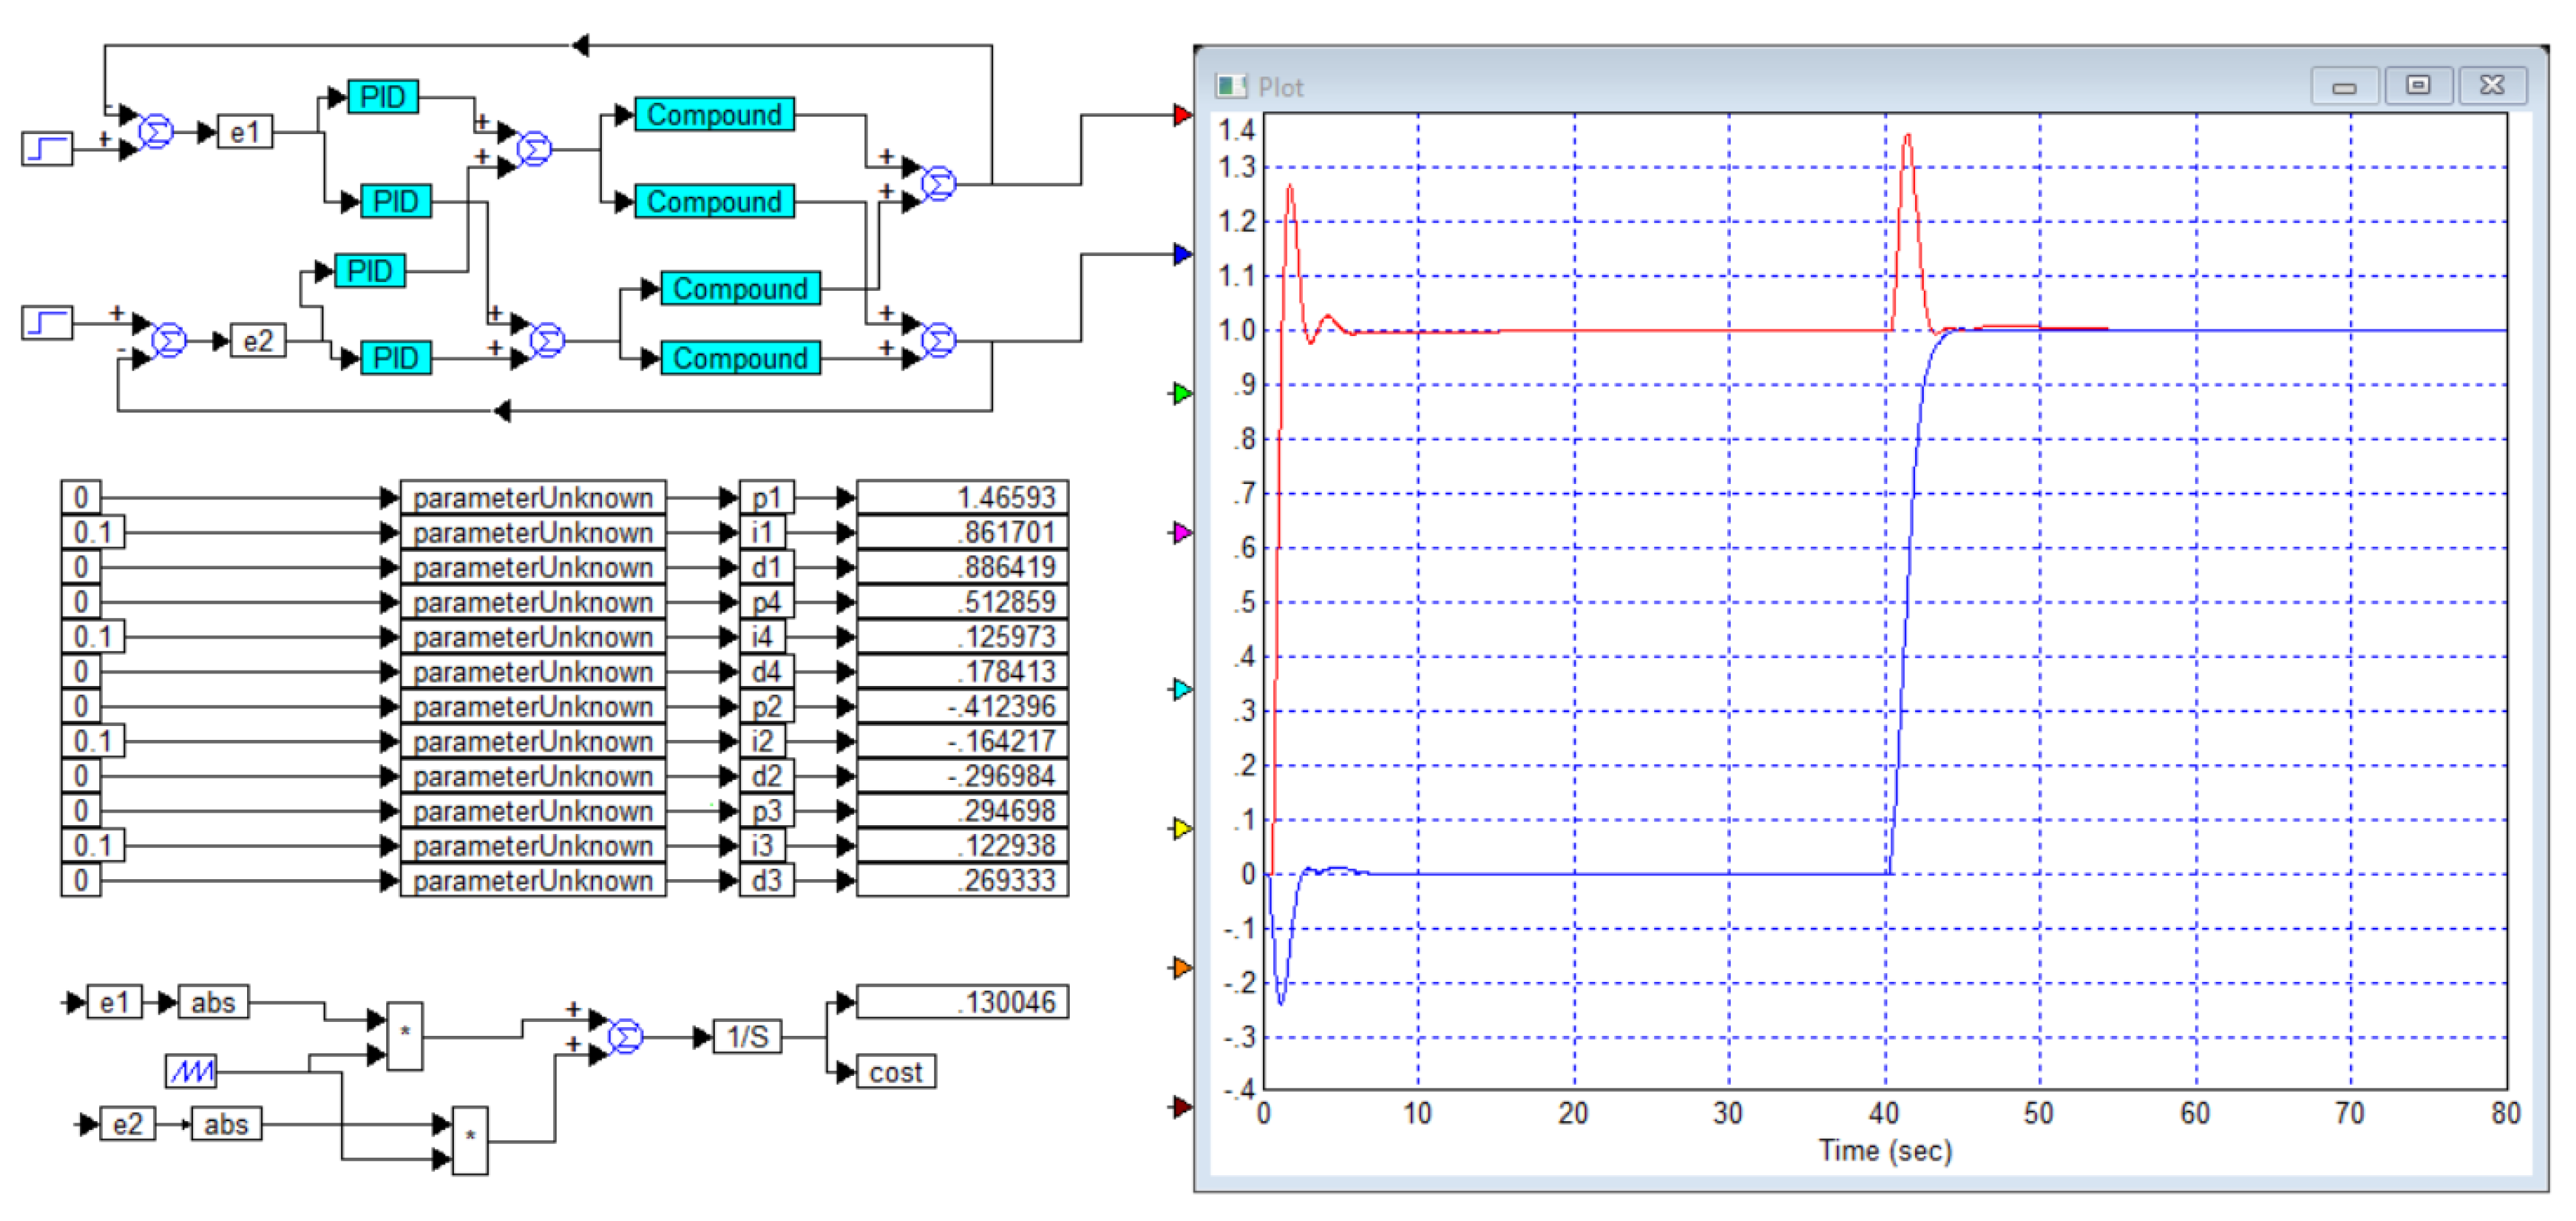Click the orange plot input connector
This screenshot has height=1221, width=2576.
pyautogui.click(x=1182, y=967)
